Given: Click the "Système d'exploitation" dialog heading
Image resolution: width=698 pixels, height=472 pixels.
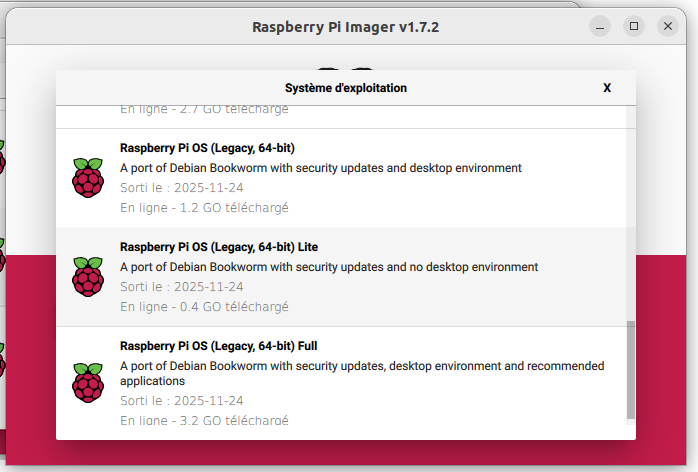Looking at the screenshot, I should 346,88.
